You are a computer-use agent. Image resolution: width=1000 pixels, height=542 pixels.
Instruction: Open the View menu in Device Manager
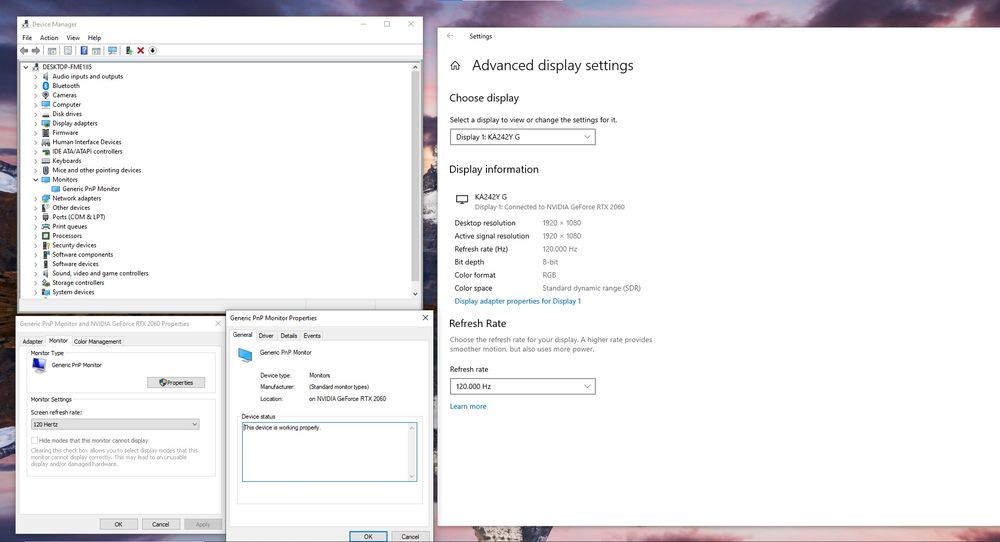[x=73, y=38]
